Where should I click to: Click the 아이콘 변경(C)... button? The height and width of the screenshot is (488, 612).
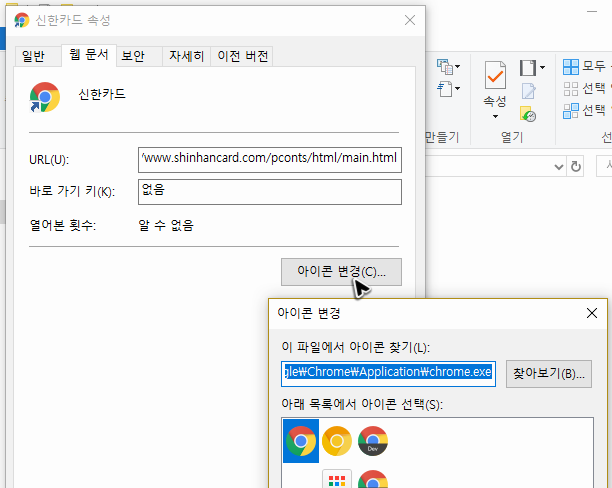point(341,272)
